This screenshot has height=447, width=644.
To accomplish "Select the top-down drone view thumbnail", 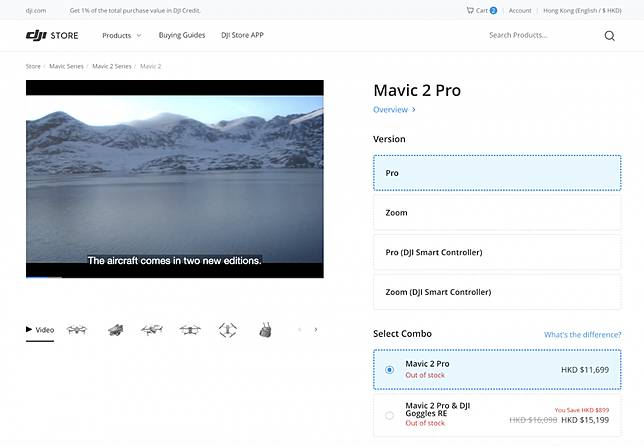I will click(x=227, y=329).
